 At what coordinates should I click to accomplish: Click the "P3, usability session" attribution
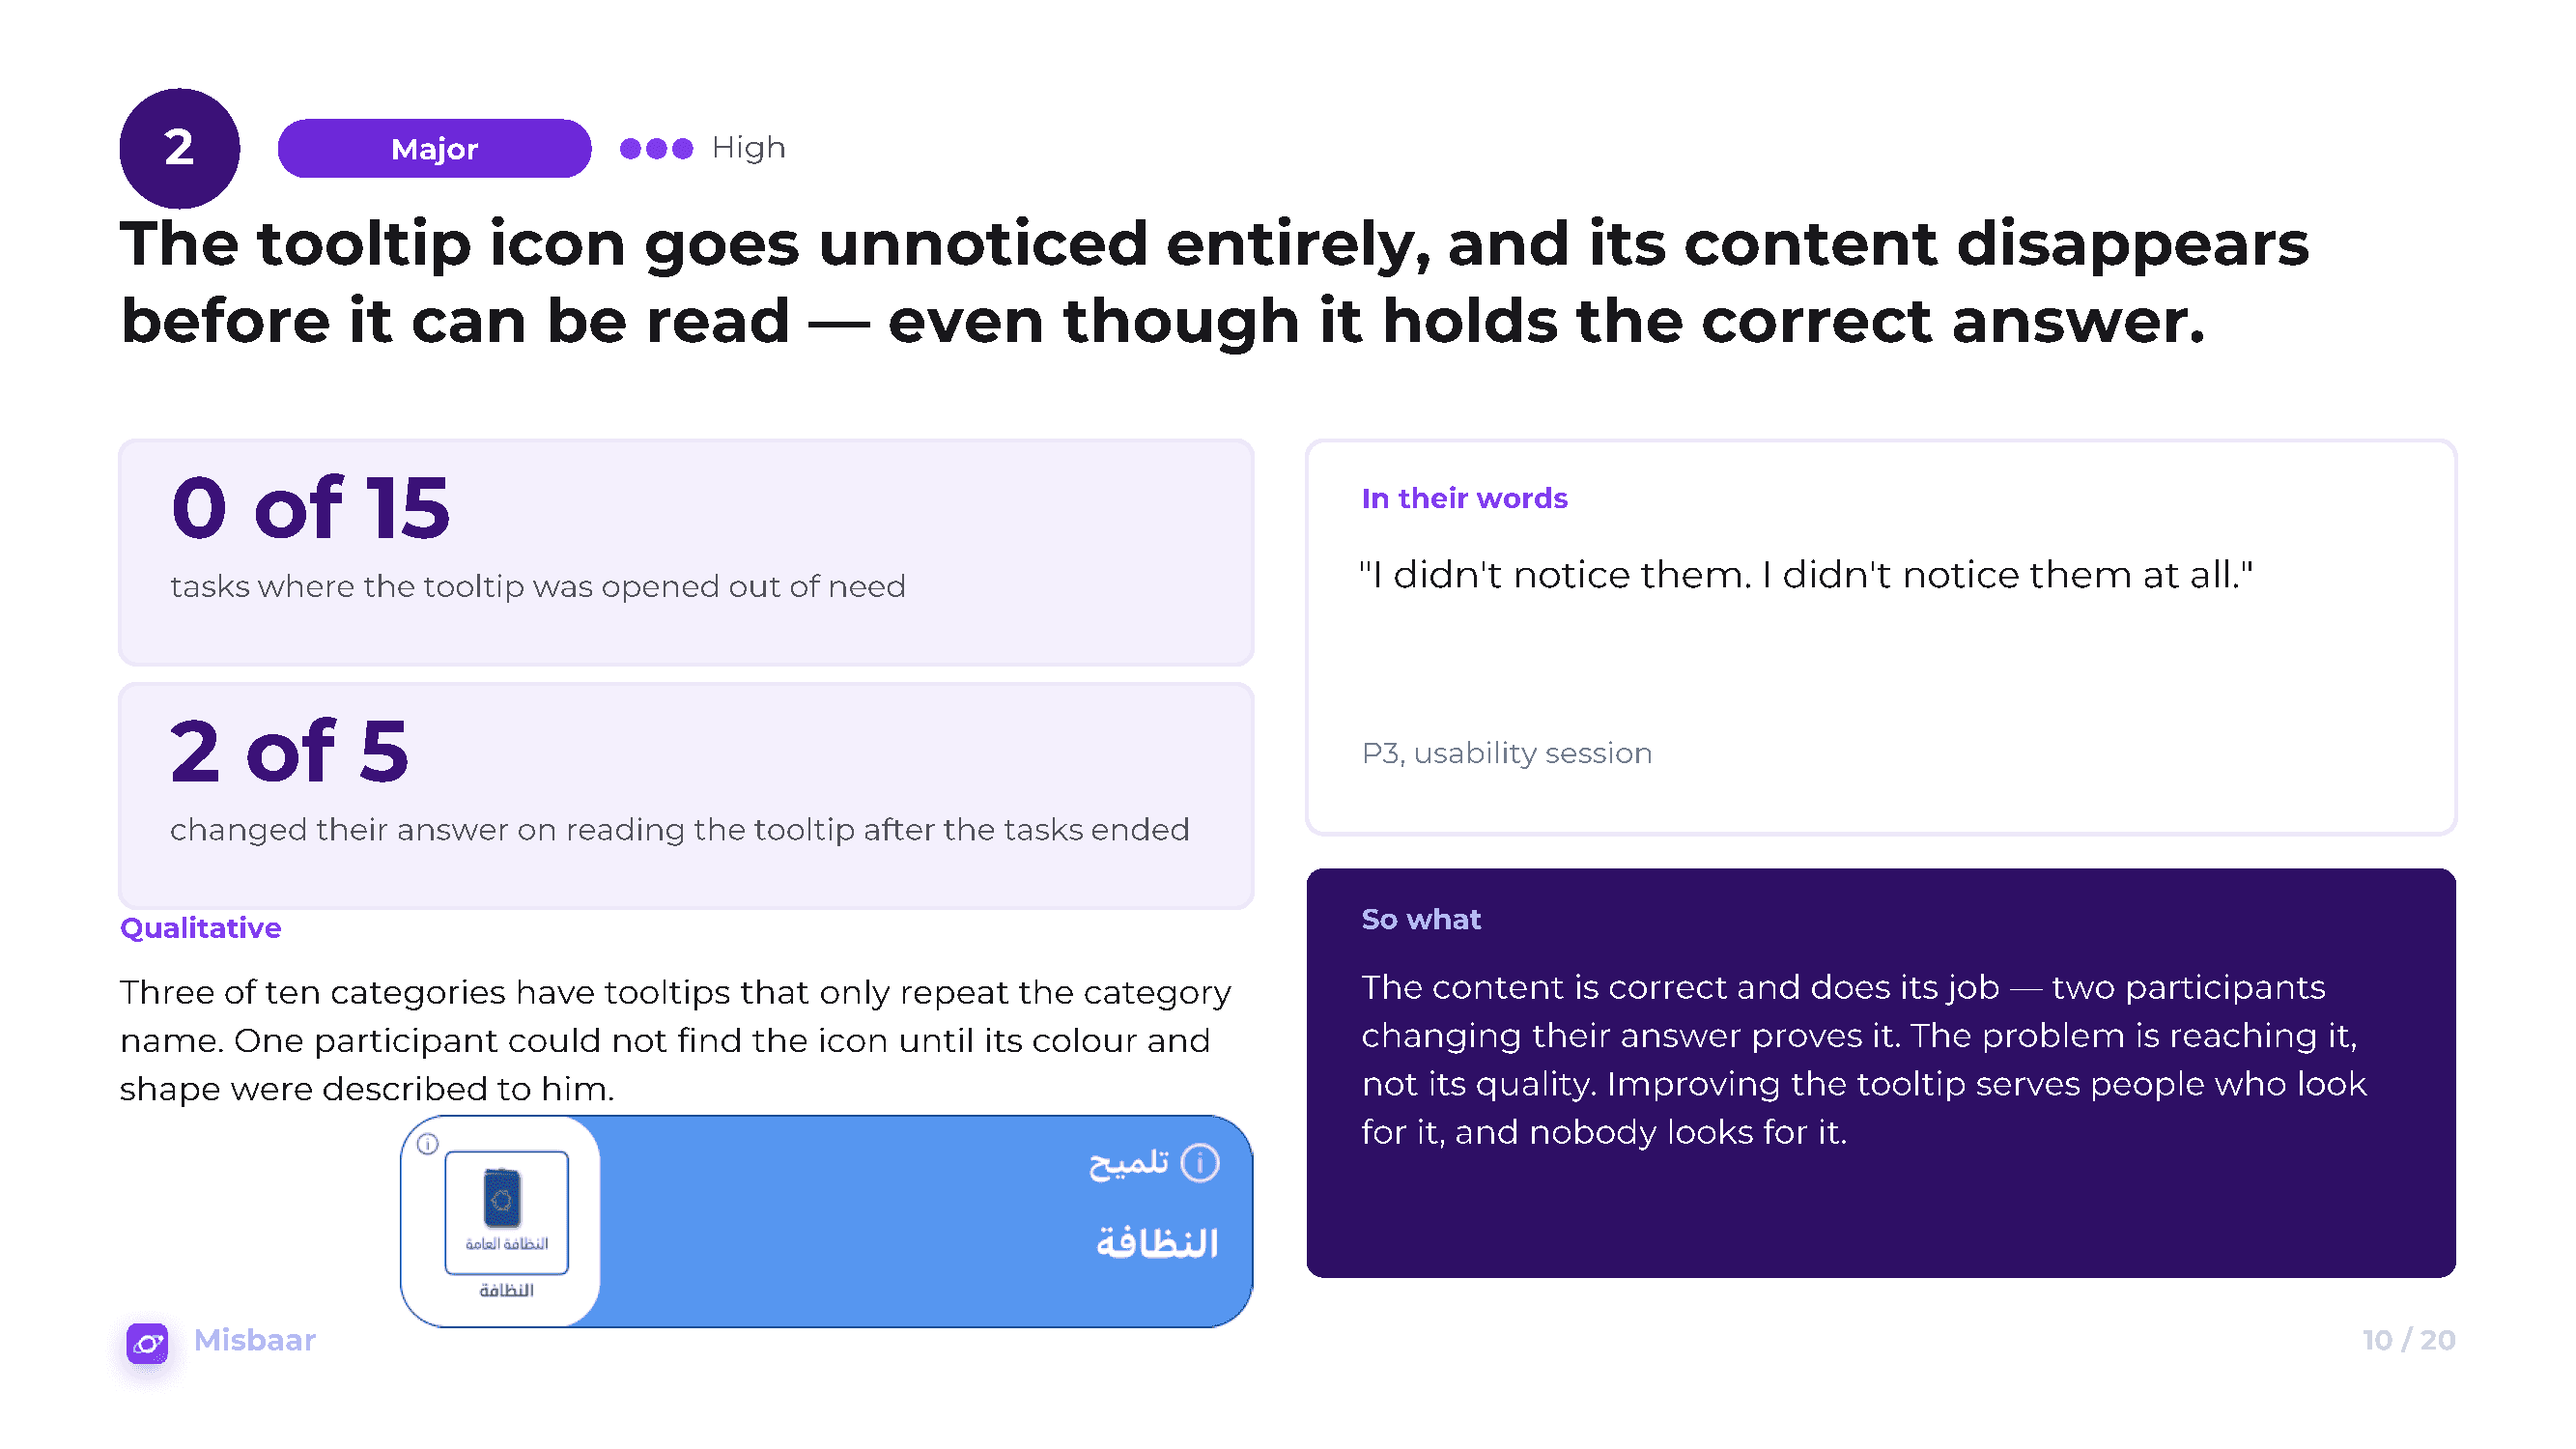click(1506, 753)
